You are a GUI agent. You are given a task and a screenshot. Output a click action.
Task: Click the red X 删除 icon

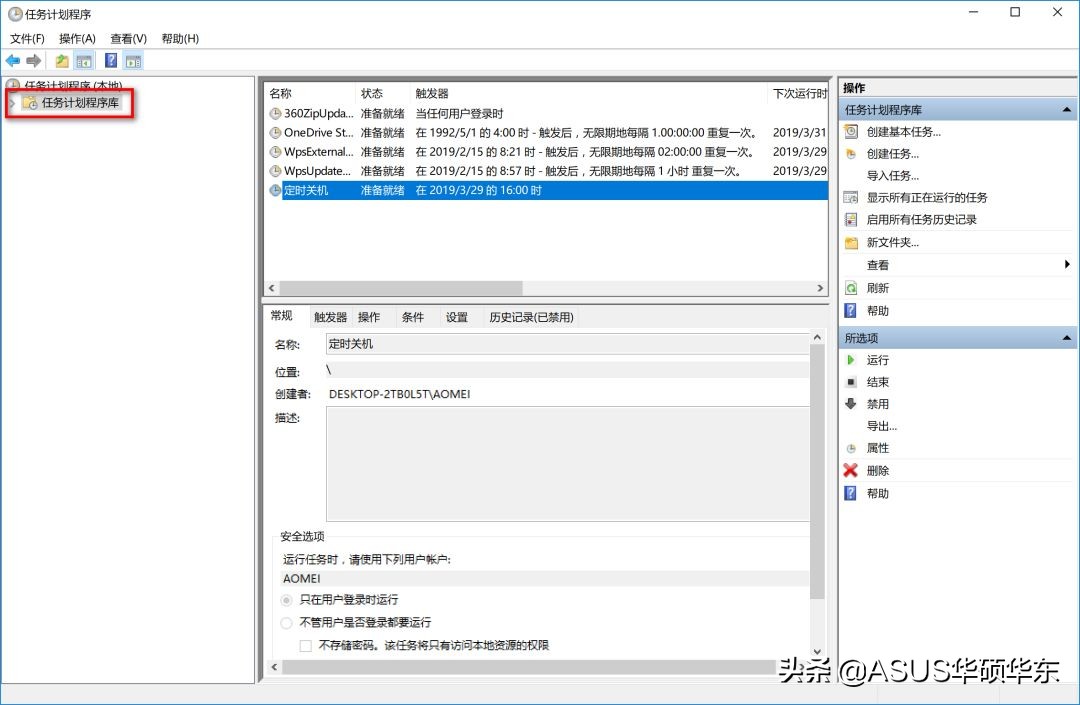[851, 470]
